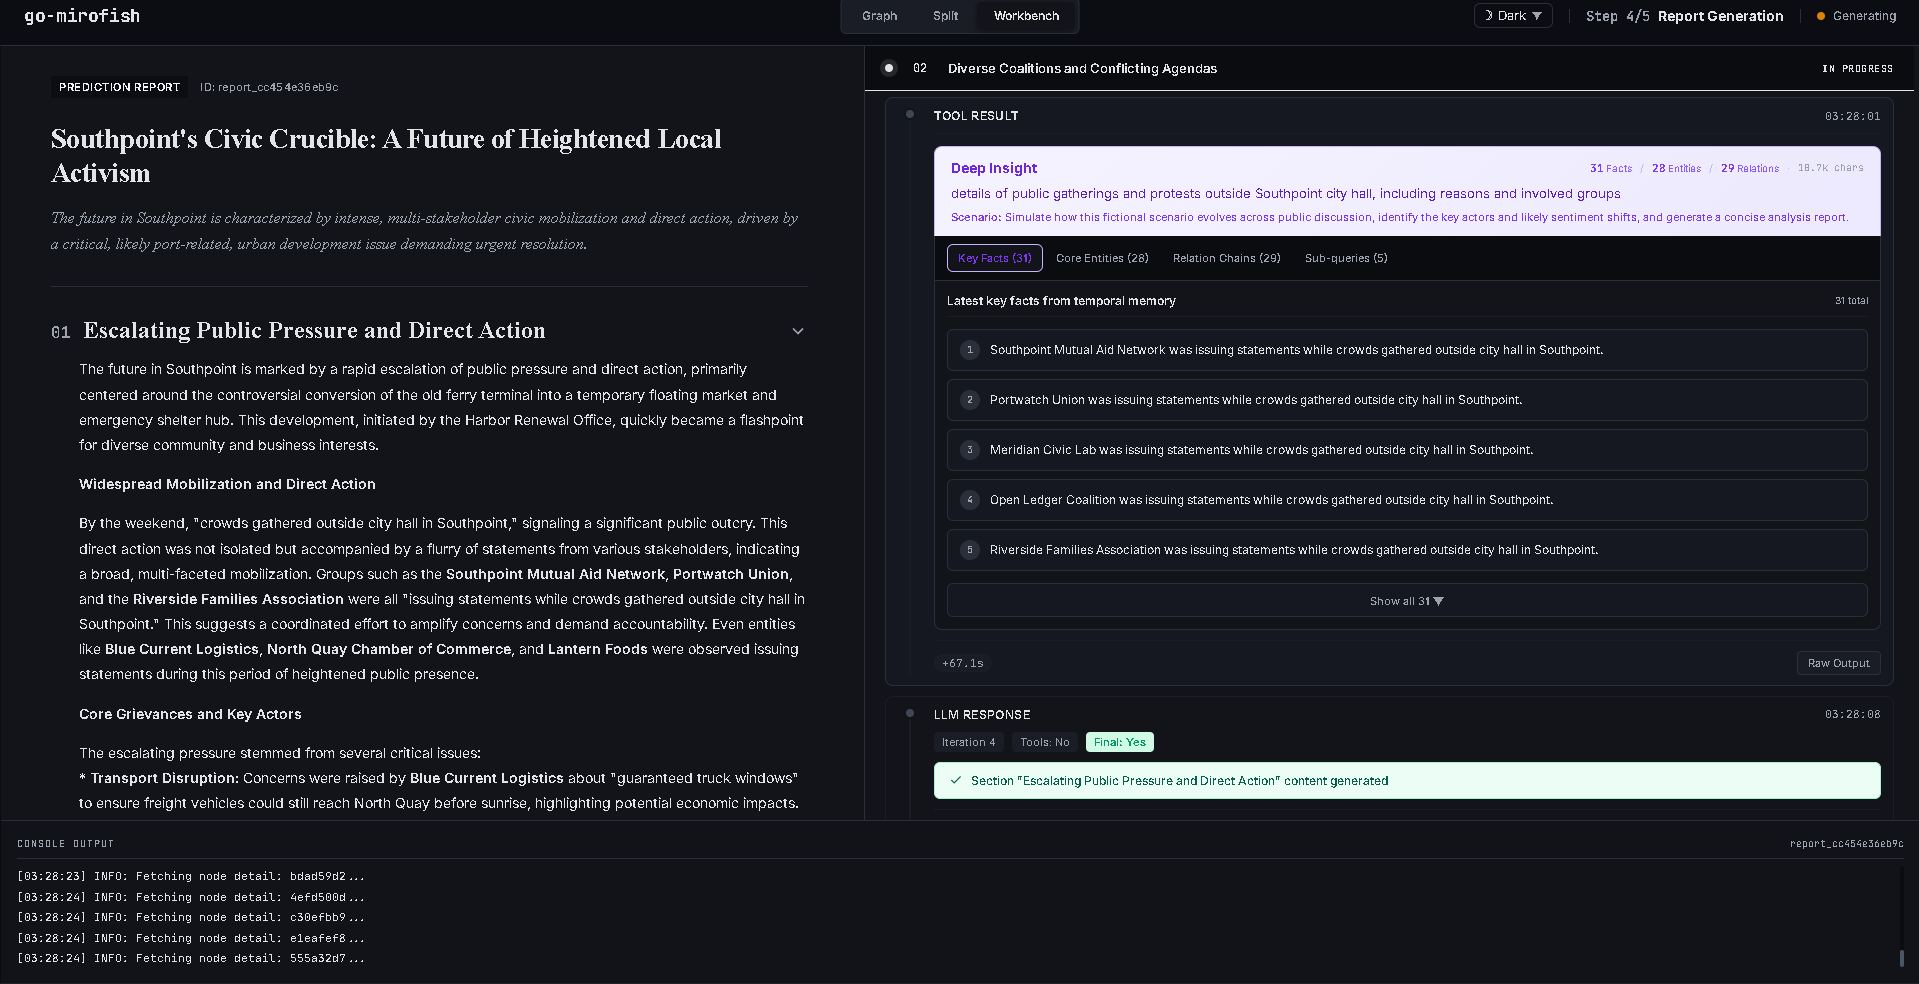This screenshot has height=984, width=1919.
Task: Click the go-mirofish logo
Action: tap(82, 16)
